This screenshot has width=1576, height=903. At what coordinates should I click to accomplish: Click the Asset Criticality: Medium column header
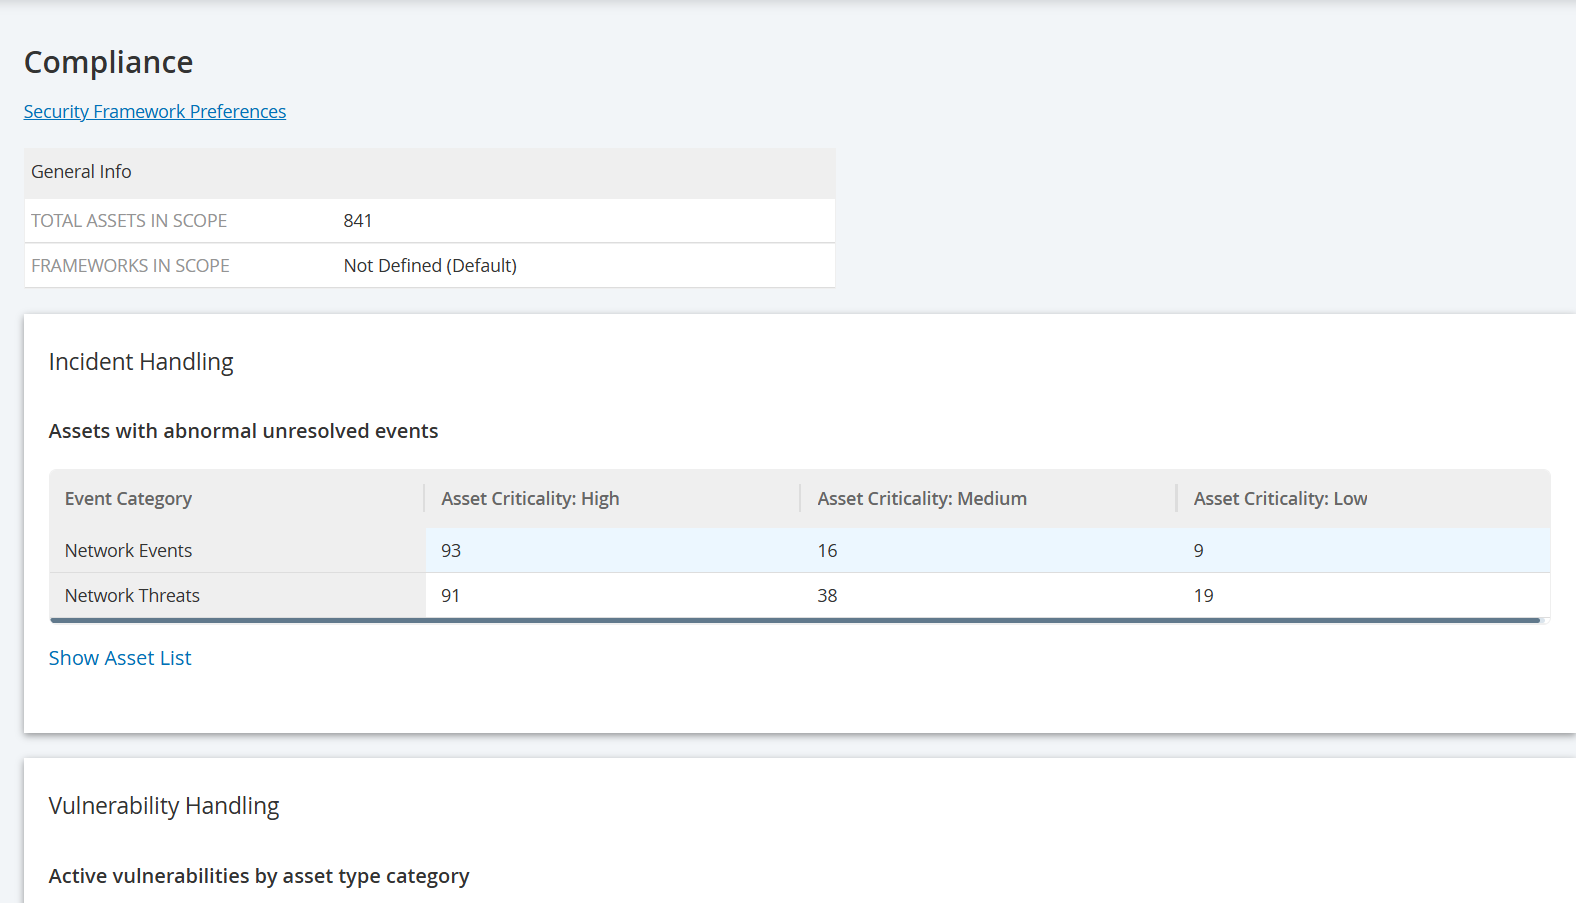tap(921, 499)
